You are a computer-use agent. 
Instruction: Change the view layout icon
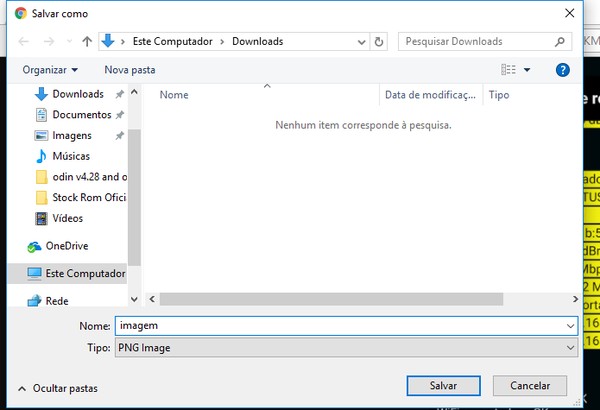click(508, 70)
